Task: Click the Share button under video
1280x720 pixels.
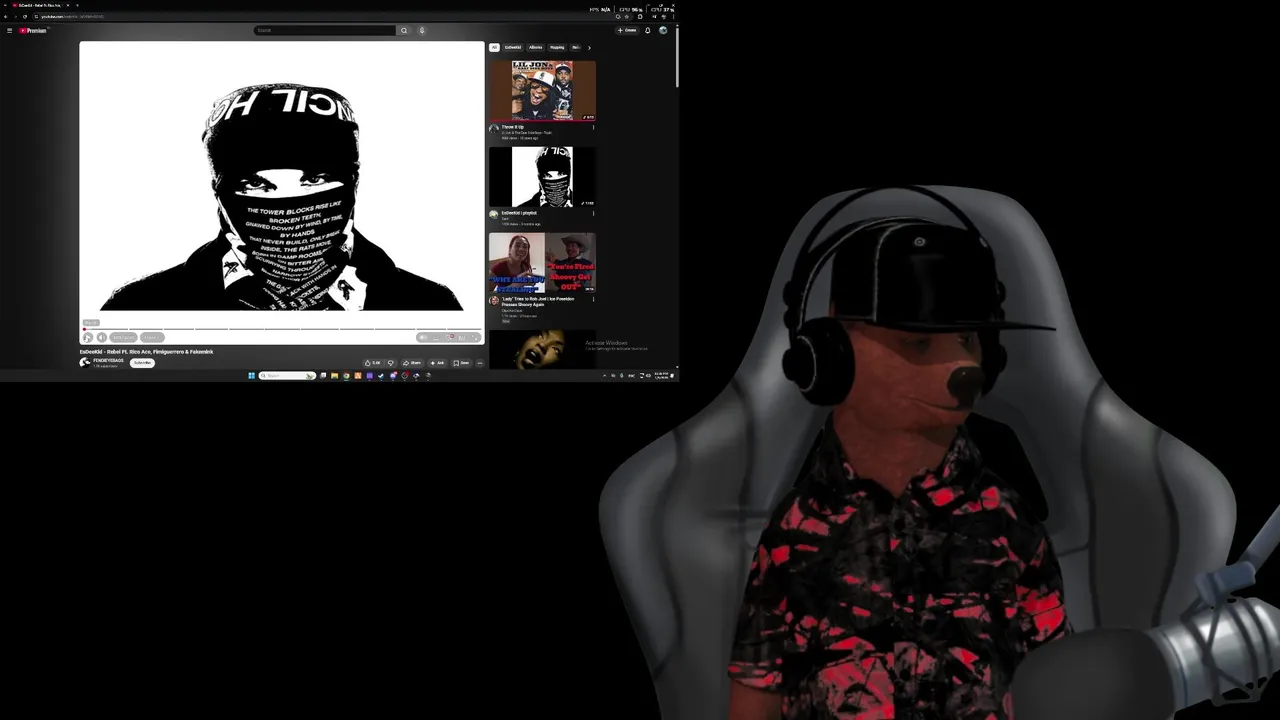Action: [412, 363]
